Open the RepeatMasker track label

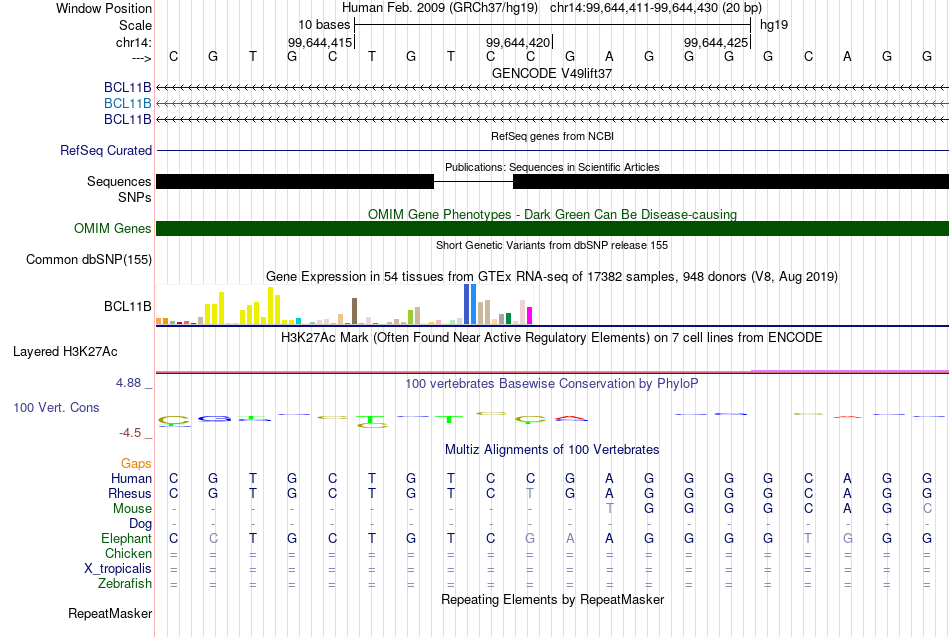(110, 613)
